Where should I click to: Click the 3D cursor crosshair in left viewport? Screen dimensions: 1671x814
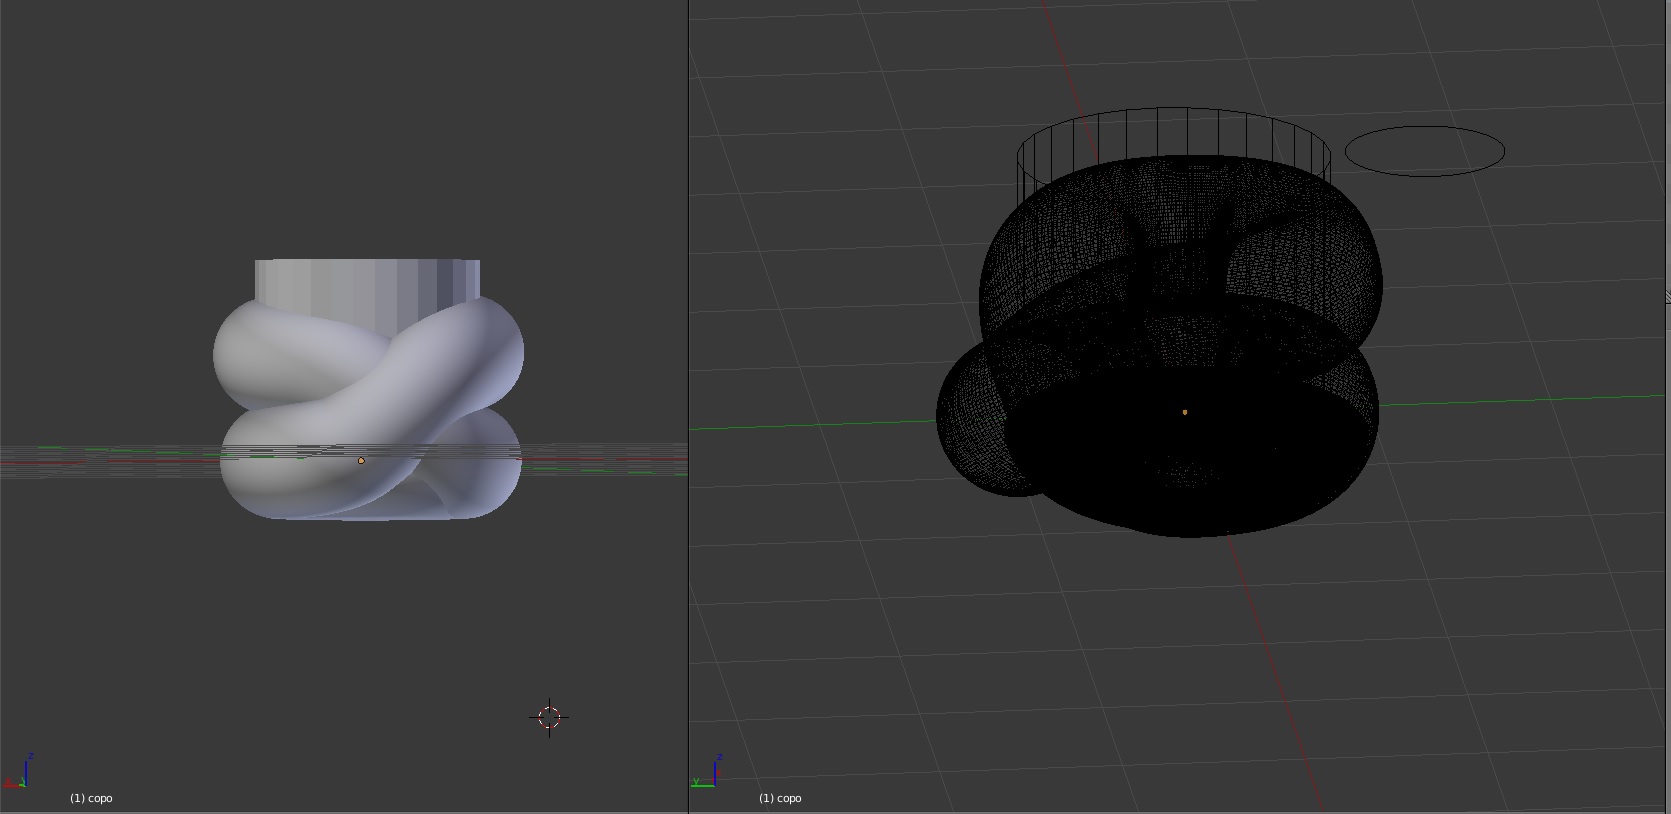549,717
